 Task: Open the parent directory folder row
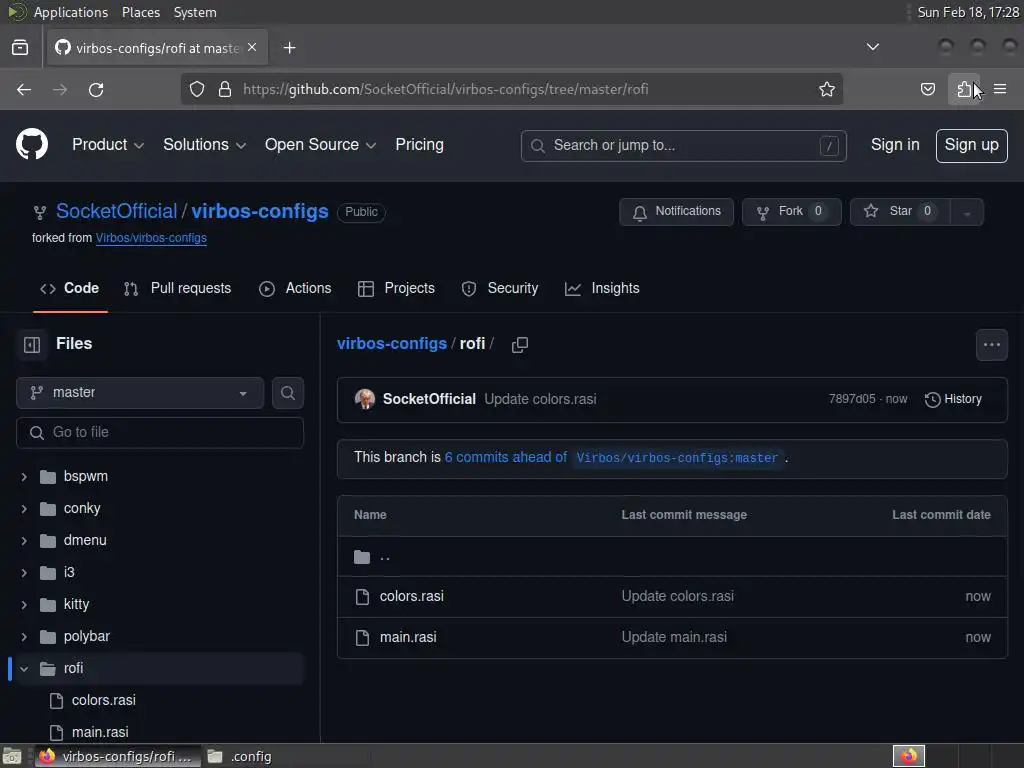pyautogui.click(x=672, y=557)
